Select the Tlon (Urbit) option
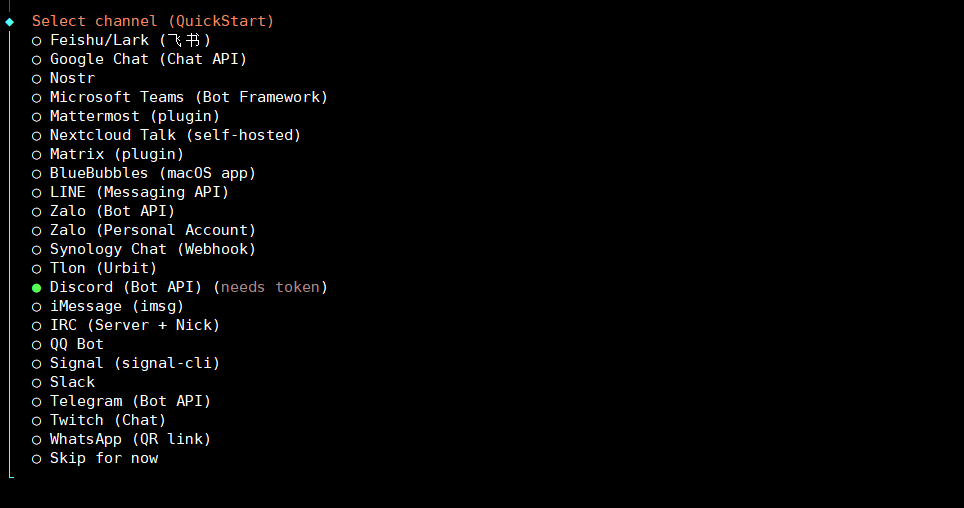The height and width of the screenshot is (508, 964). (x=103, y=268)
